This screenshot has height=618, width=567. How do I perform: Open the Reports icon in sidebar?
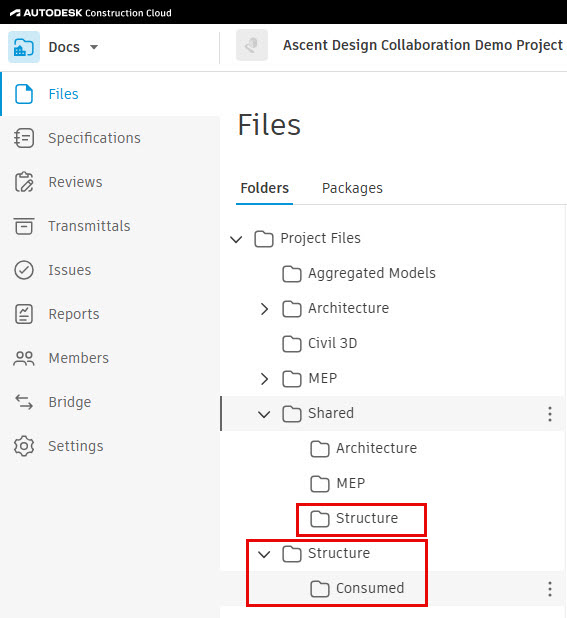coord(24,314)
